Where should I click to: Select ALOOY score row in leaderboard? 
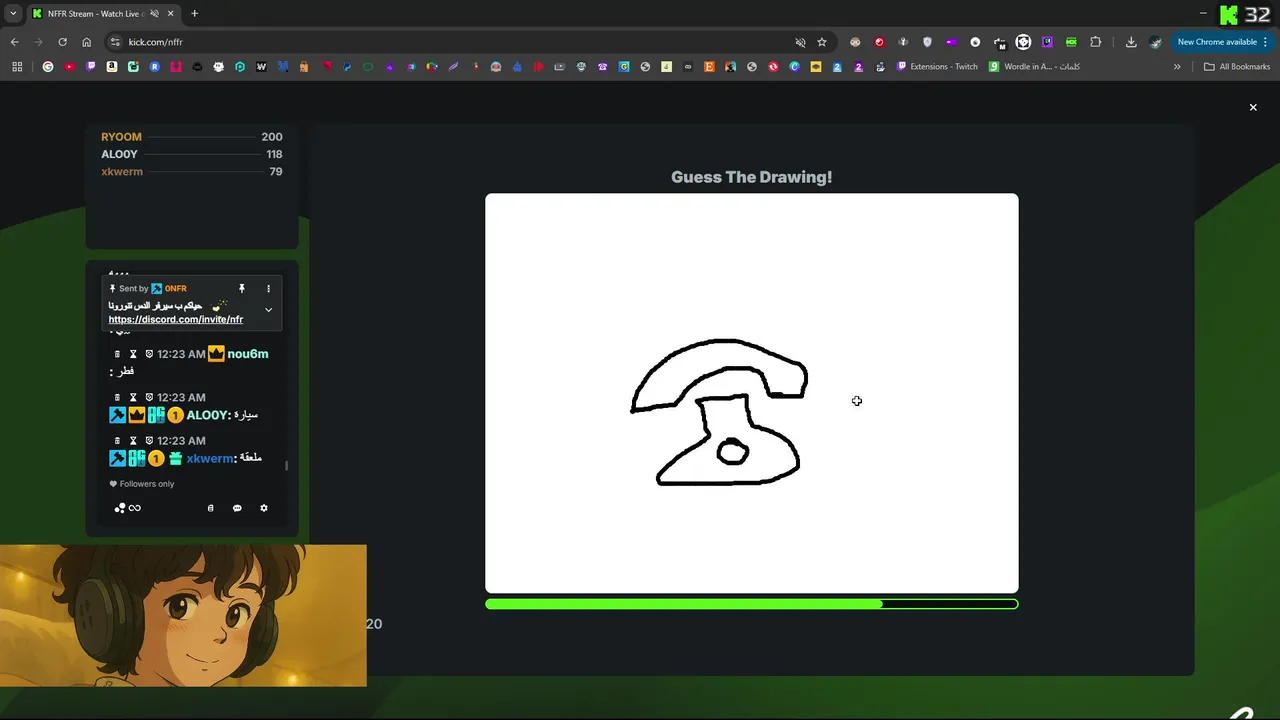click(x=192, y=154)
